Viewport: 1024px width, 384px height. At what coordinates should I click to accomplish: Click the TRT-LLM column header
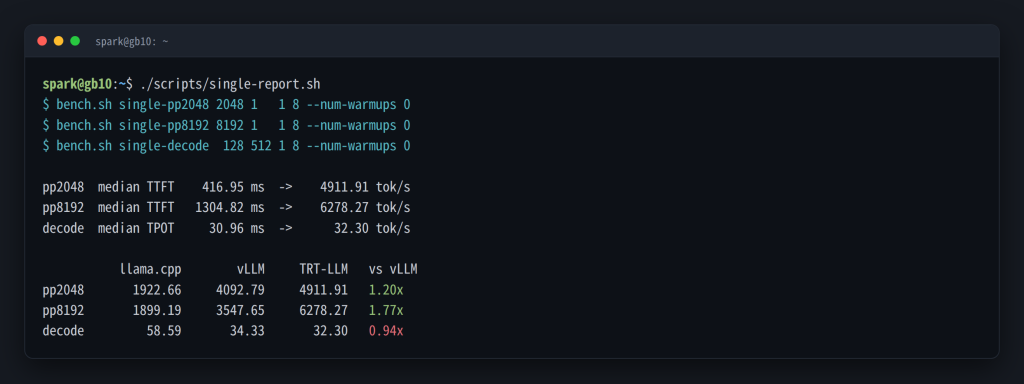click(324, 269)
